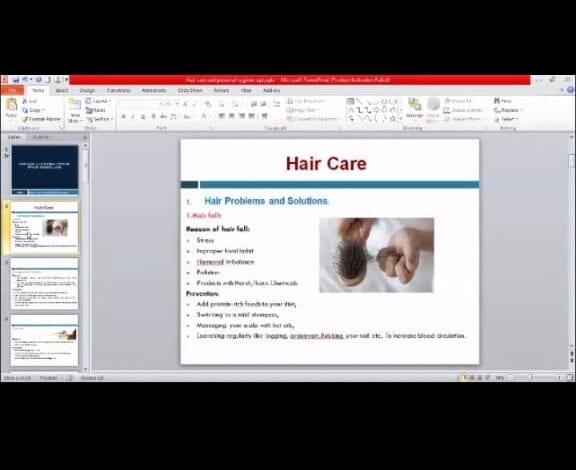Set paragraph alignment to Center
Viewport: 576px width, 470px height.
pyautogui.click(x=232, y=116)
